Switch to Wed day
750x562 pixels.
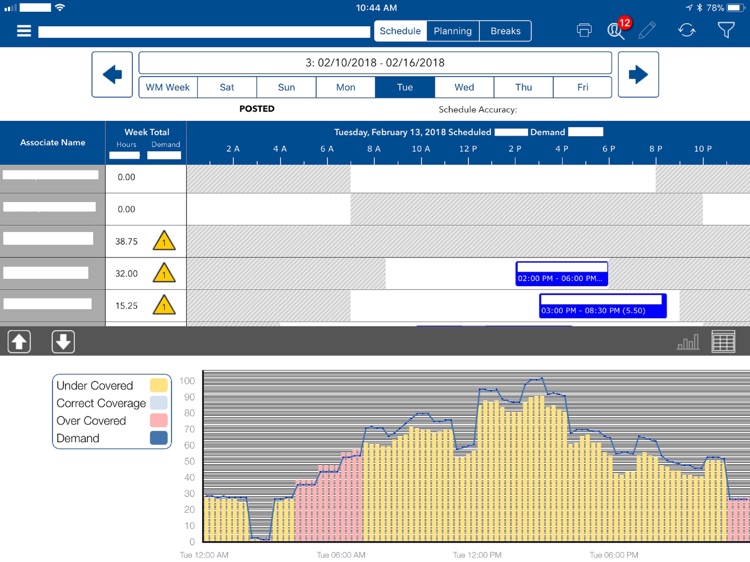point(464,87)
